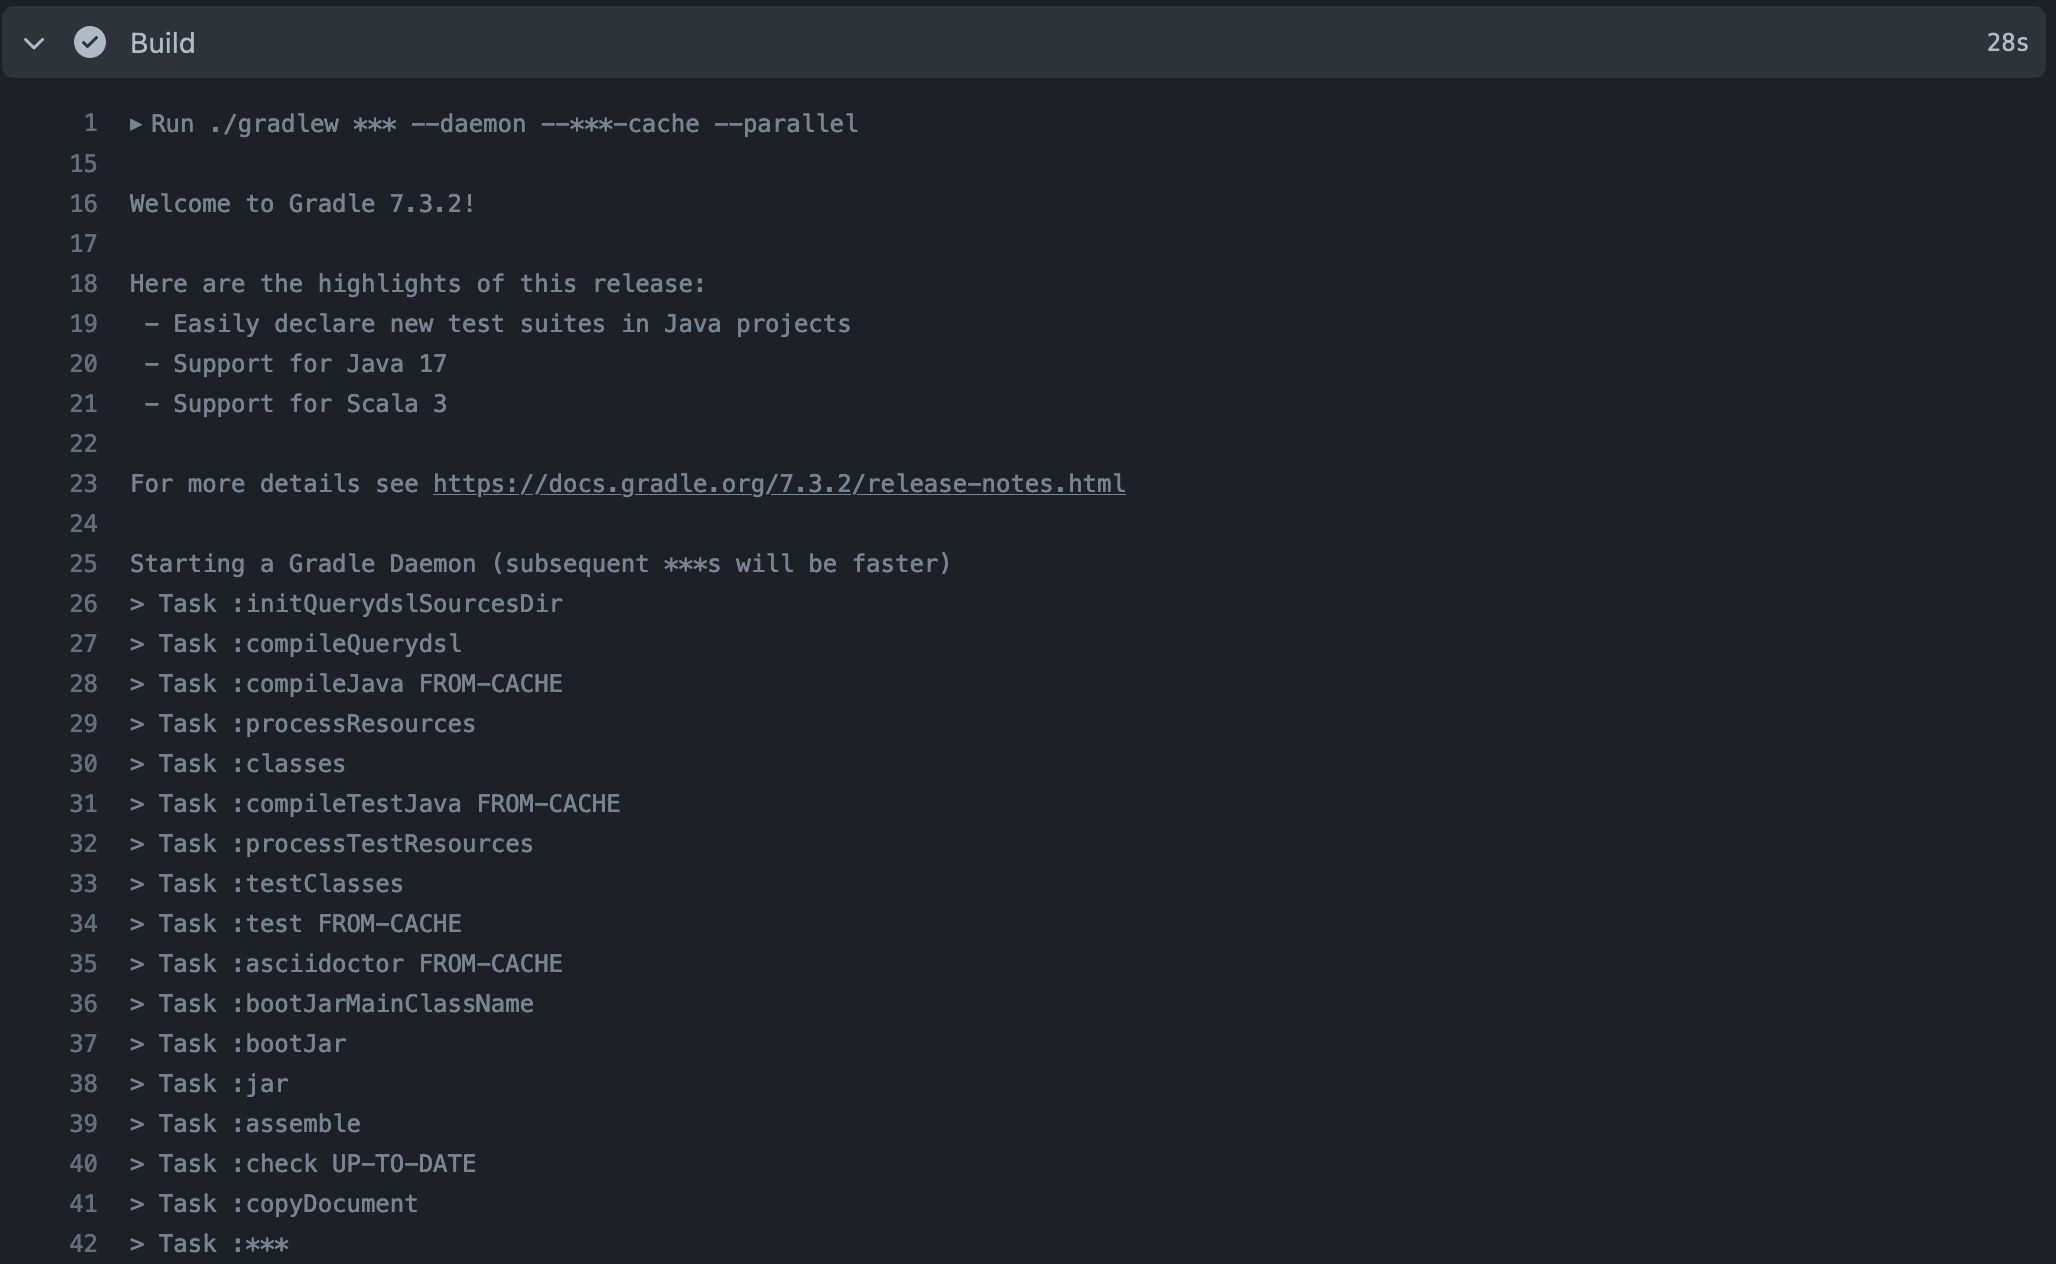Click 'Task :bootJarMainClassName' line

click(x=332, y=1004)
